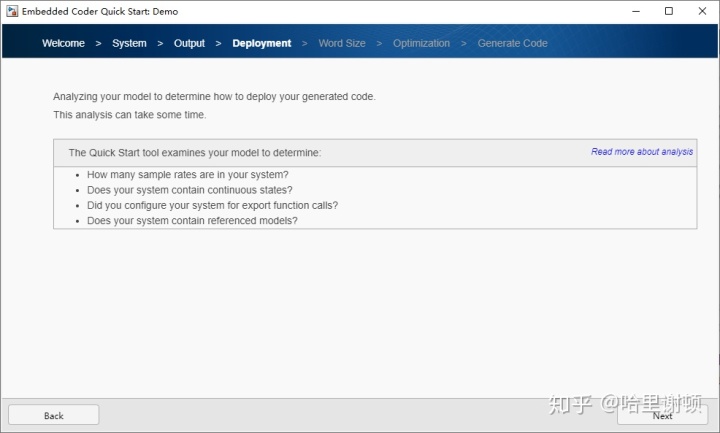Click the Next button
The height and width of the screenshot is (433, 720).
pos(662,415)
